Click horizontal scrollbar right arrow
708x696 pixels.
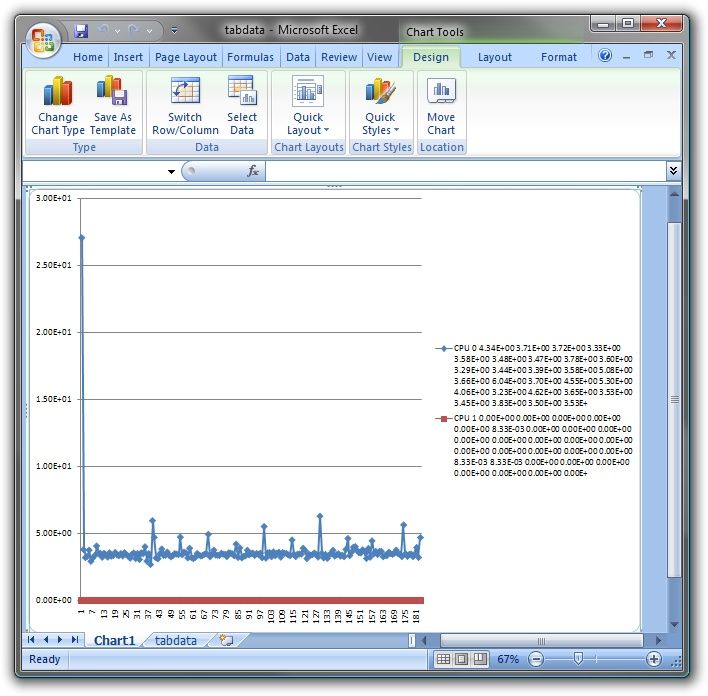click(658, 640)
